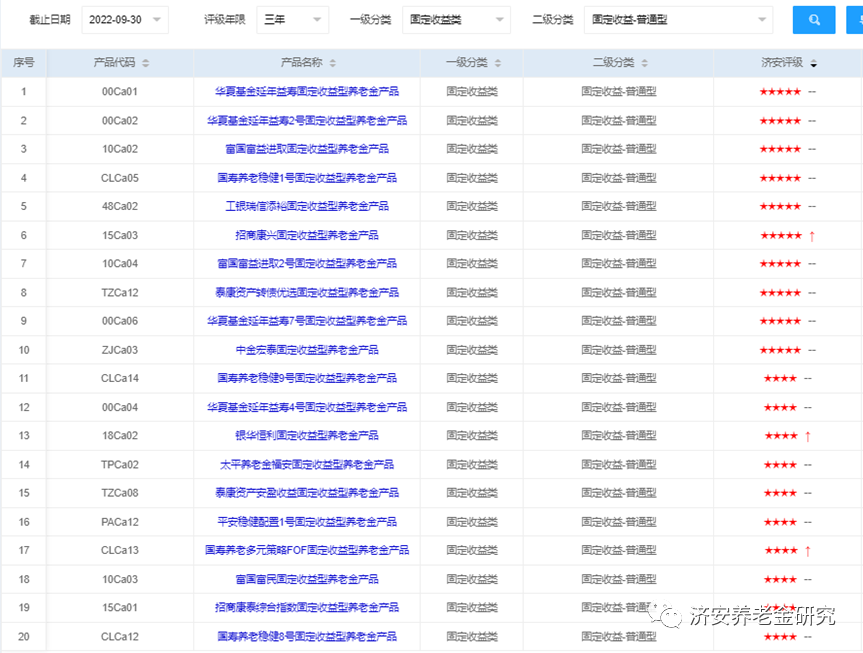Open product 国寿养老多元策略FOF固定收益型养老金产品

tap(307, 549)
